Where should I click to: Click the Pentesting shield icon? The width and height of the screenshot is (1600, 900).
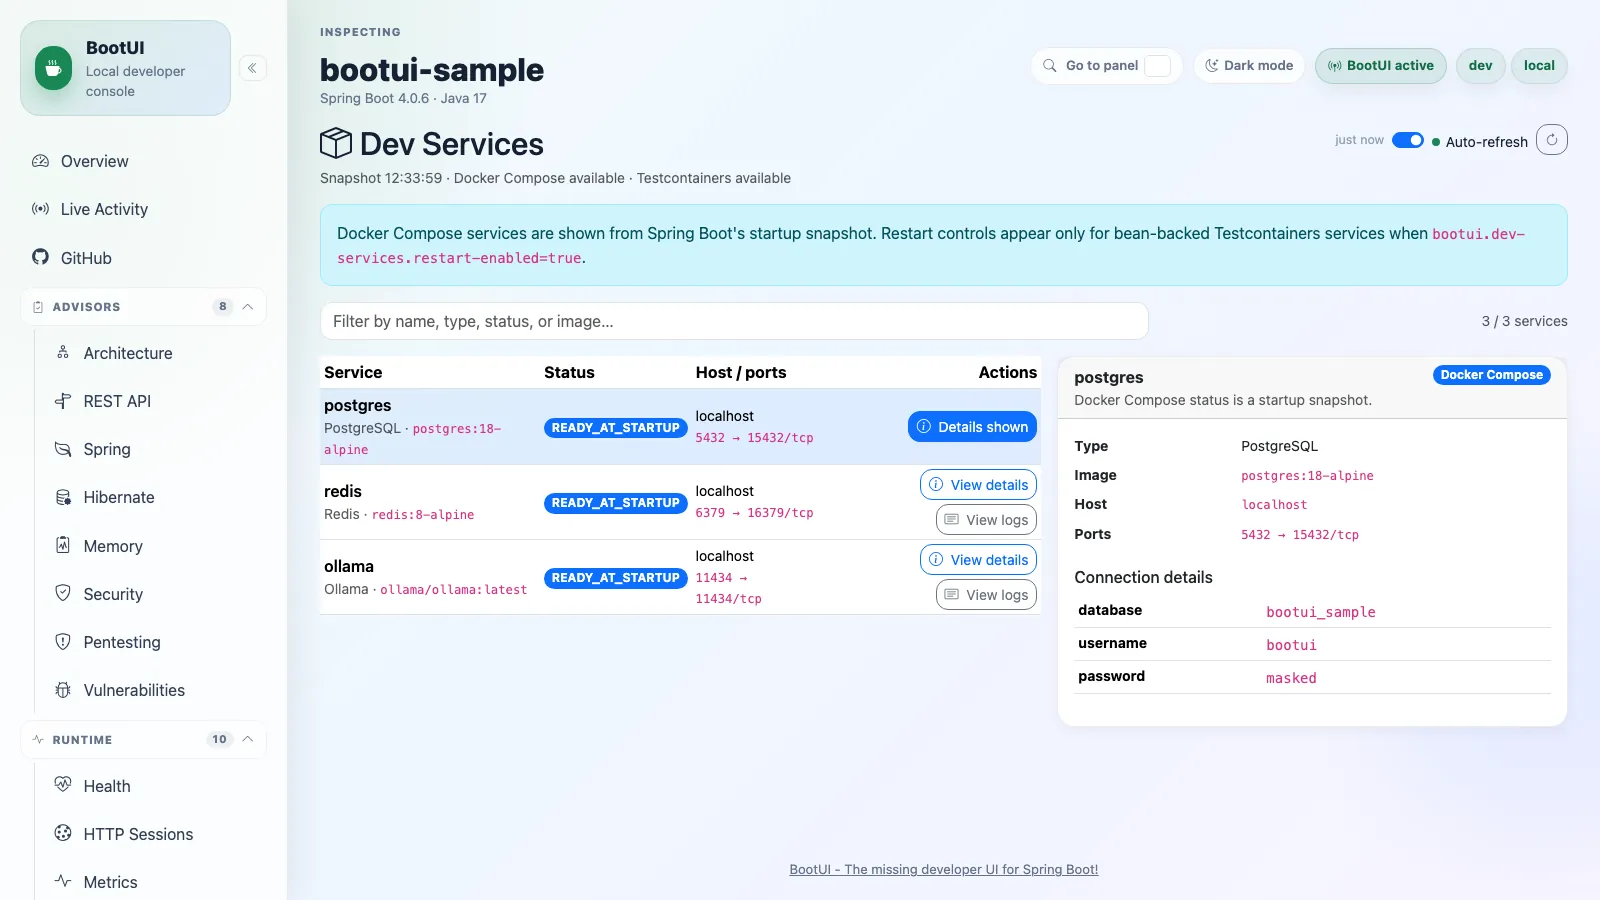coord(63,641)
